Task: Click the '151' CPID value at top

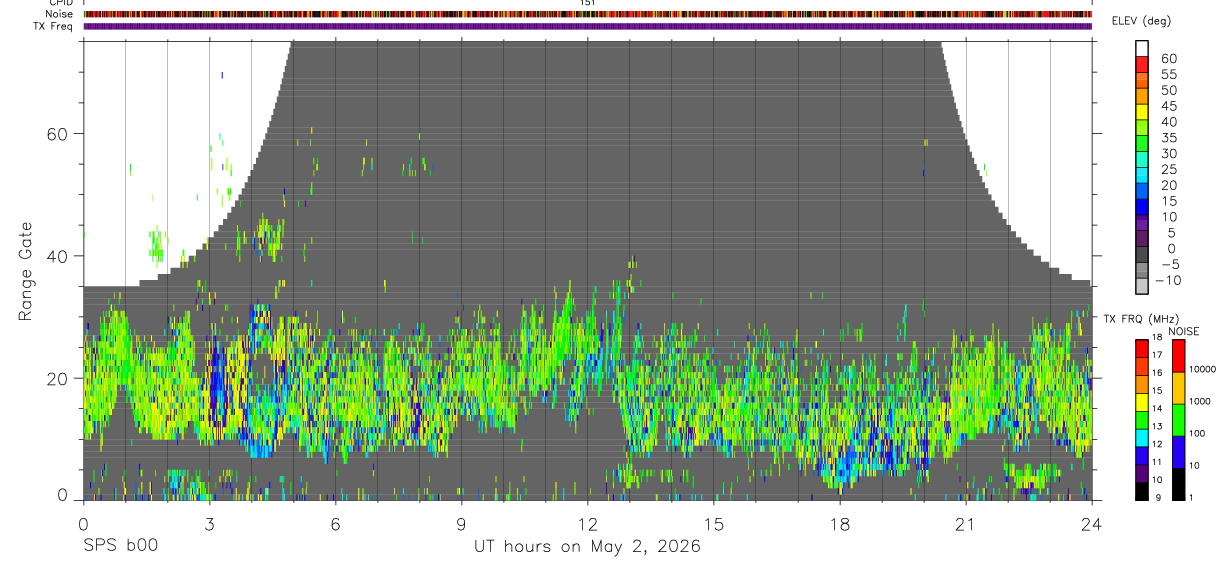Action: pos(588,3)
